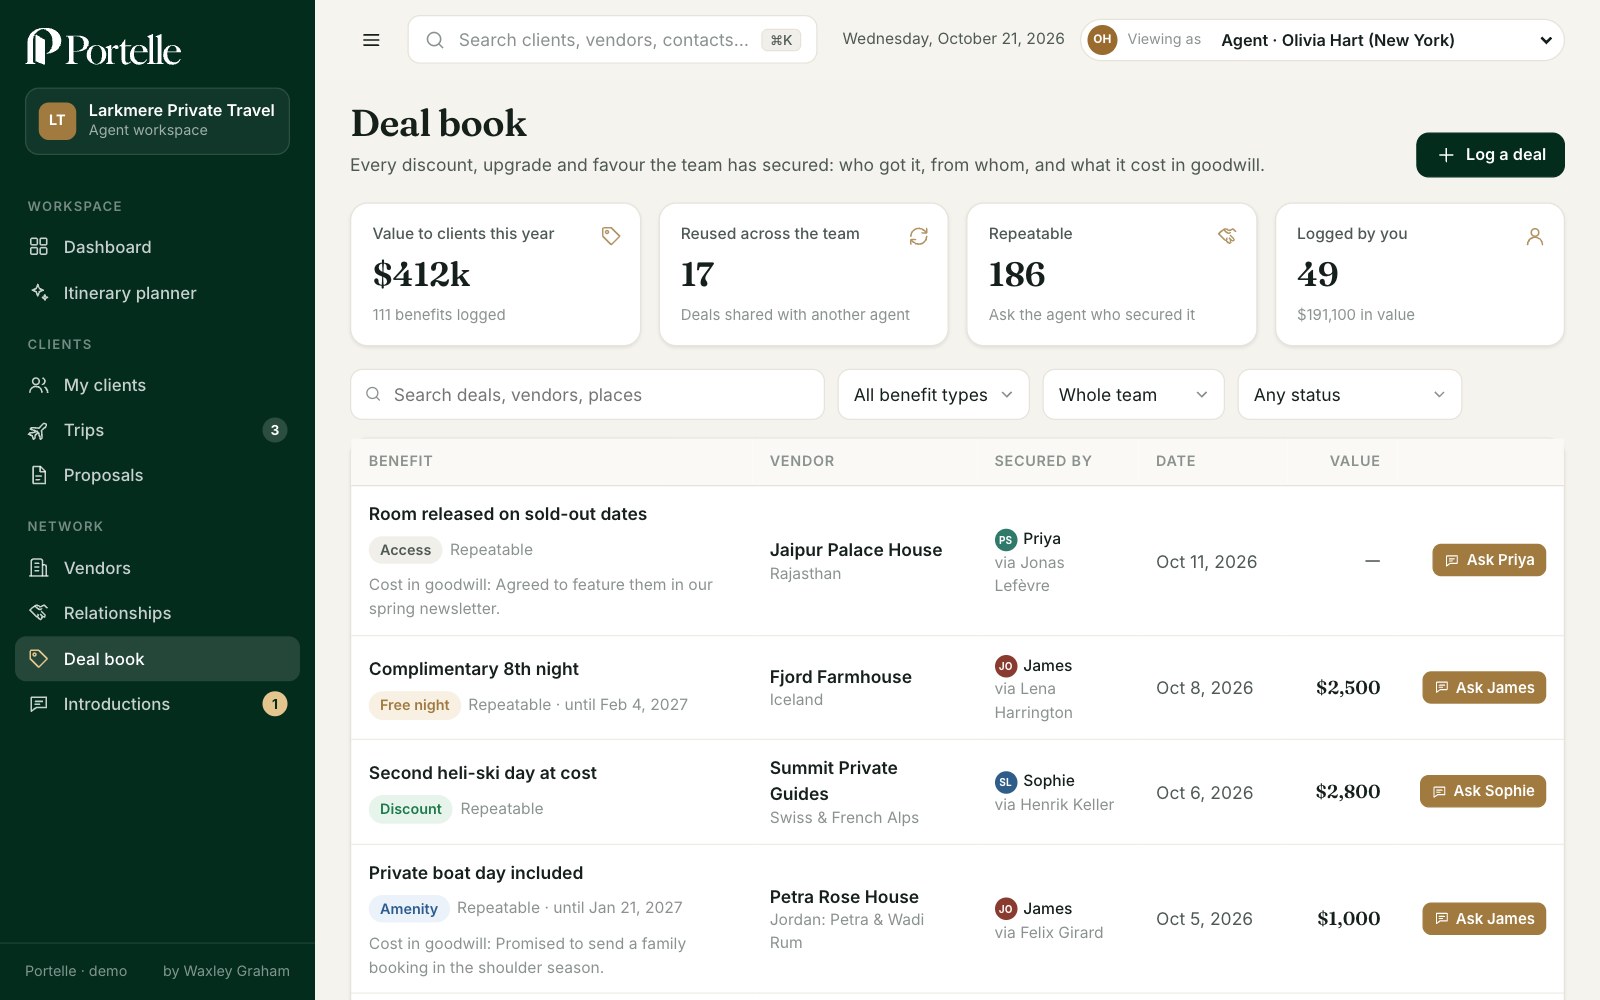Click the Vendors building icon
The height and width of the screenshot is (1000, 1600).
(x=39, y=568)
